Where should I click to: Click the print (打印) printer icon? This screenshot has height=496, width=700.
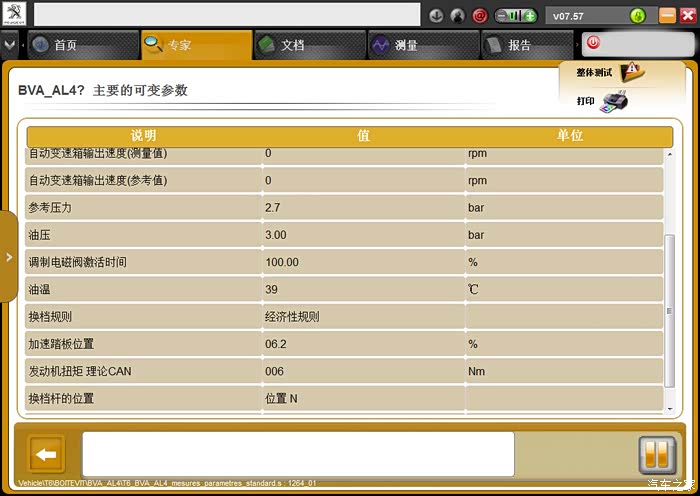[x=614, y=101]
